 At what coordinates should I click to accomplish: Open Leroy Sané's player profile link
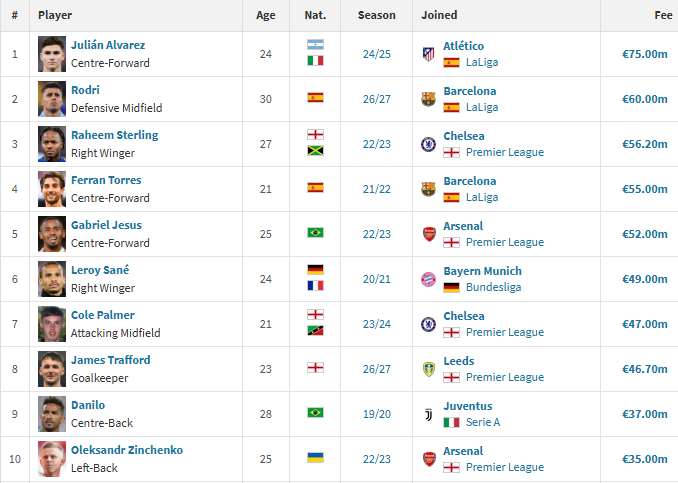(100, 270)
